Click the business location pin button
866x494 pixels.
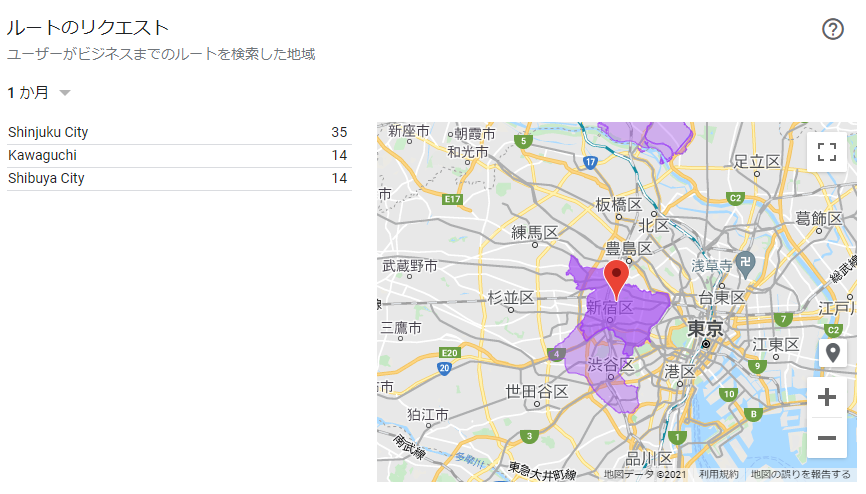tap(832, 353)
